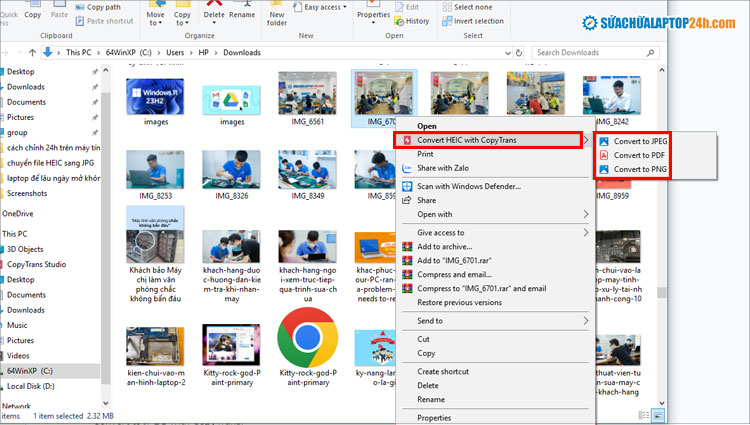Viewport: 750px width, 425px height.
Task: Click the search magnifier icon
Action: [651, 53]
